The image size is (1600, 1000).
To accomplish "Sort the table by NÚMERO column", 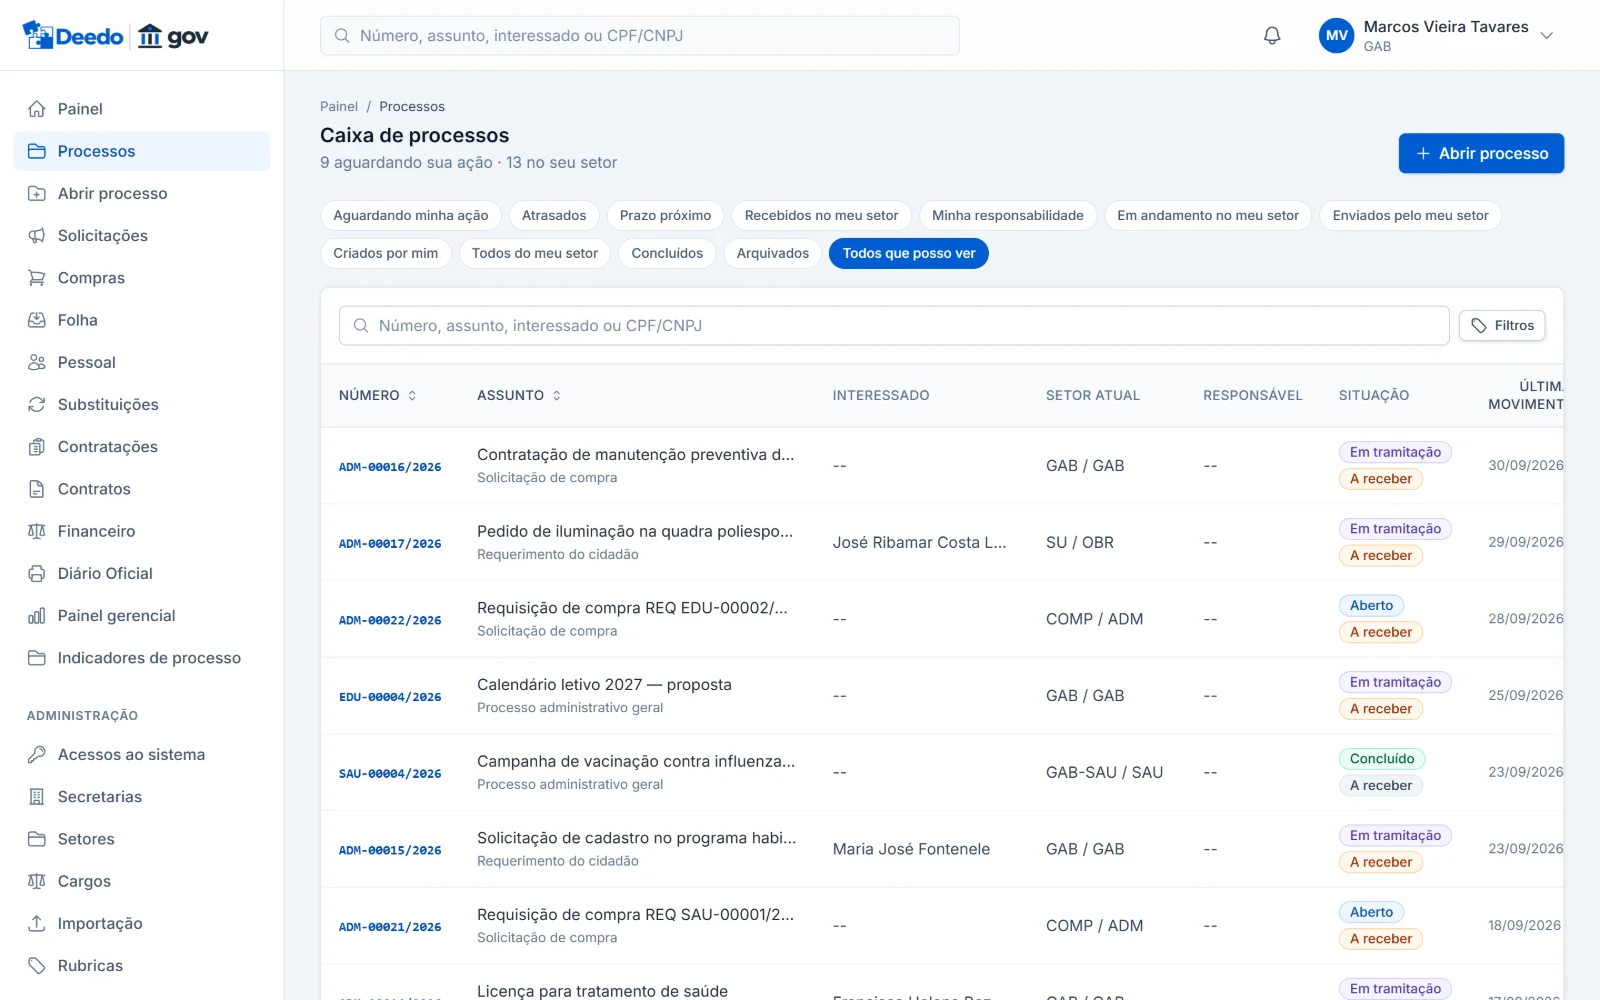I will (x=378, y=396).
